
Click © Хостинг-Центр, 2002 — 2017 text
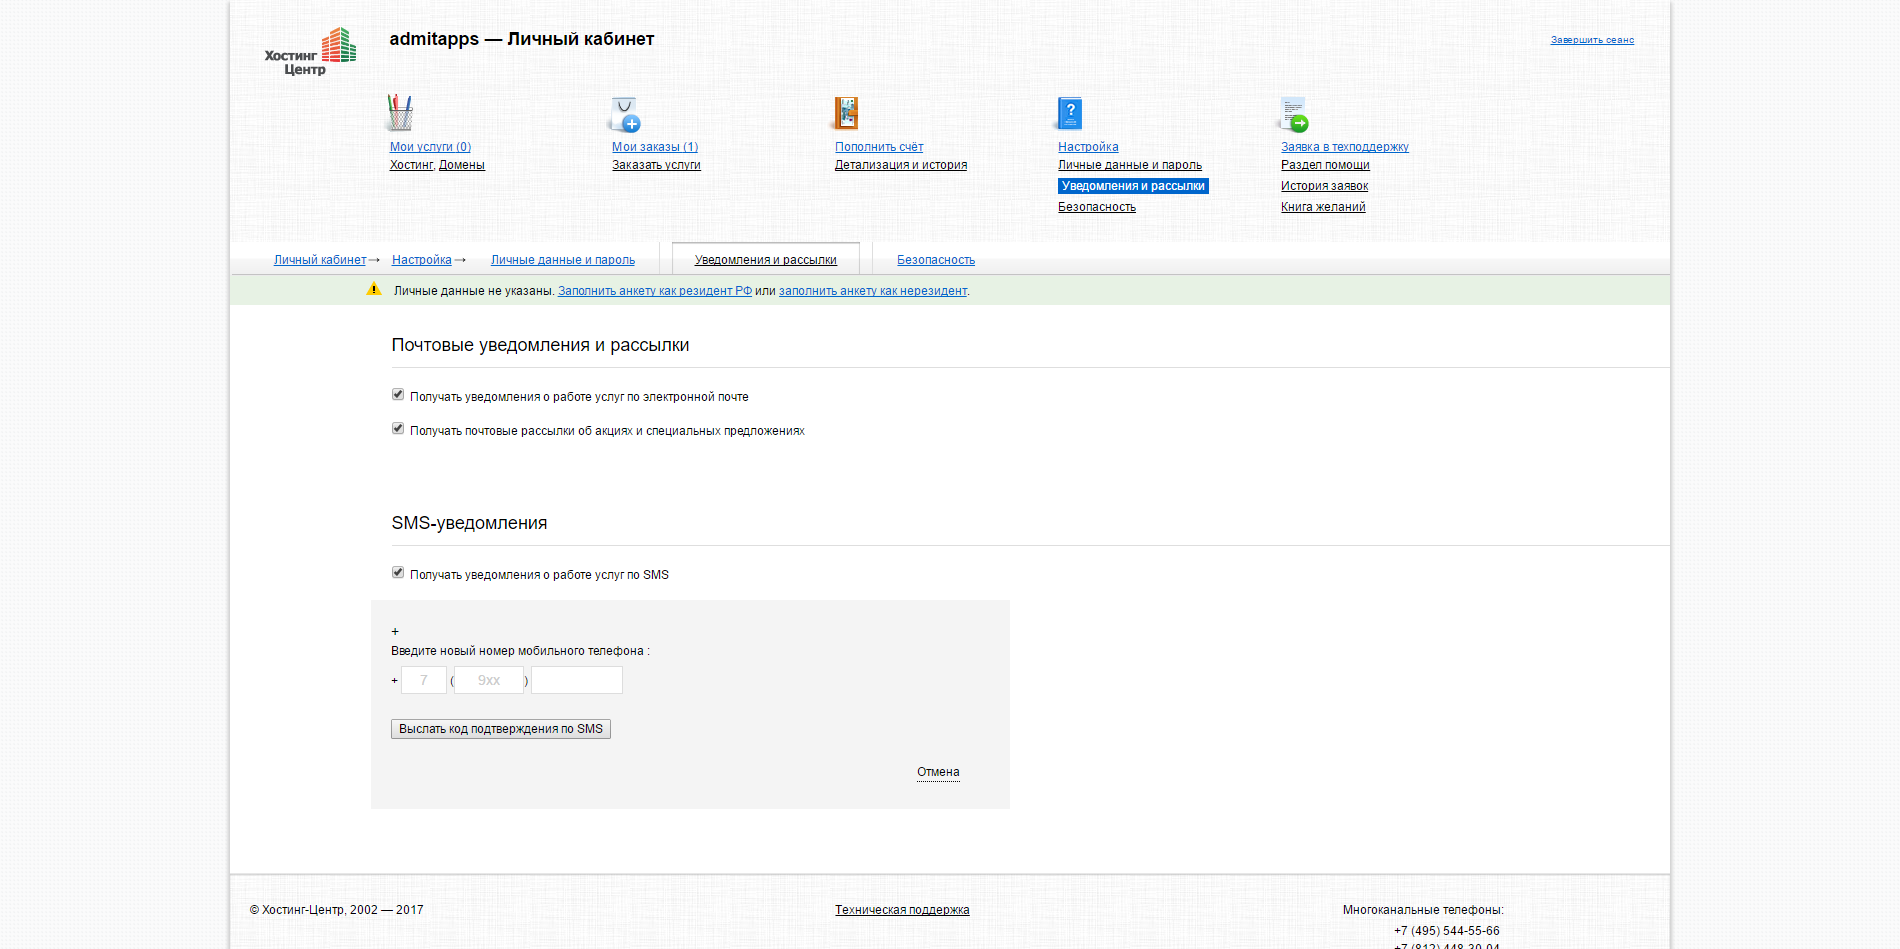(336, 910)
